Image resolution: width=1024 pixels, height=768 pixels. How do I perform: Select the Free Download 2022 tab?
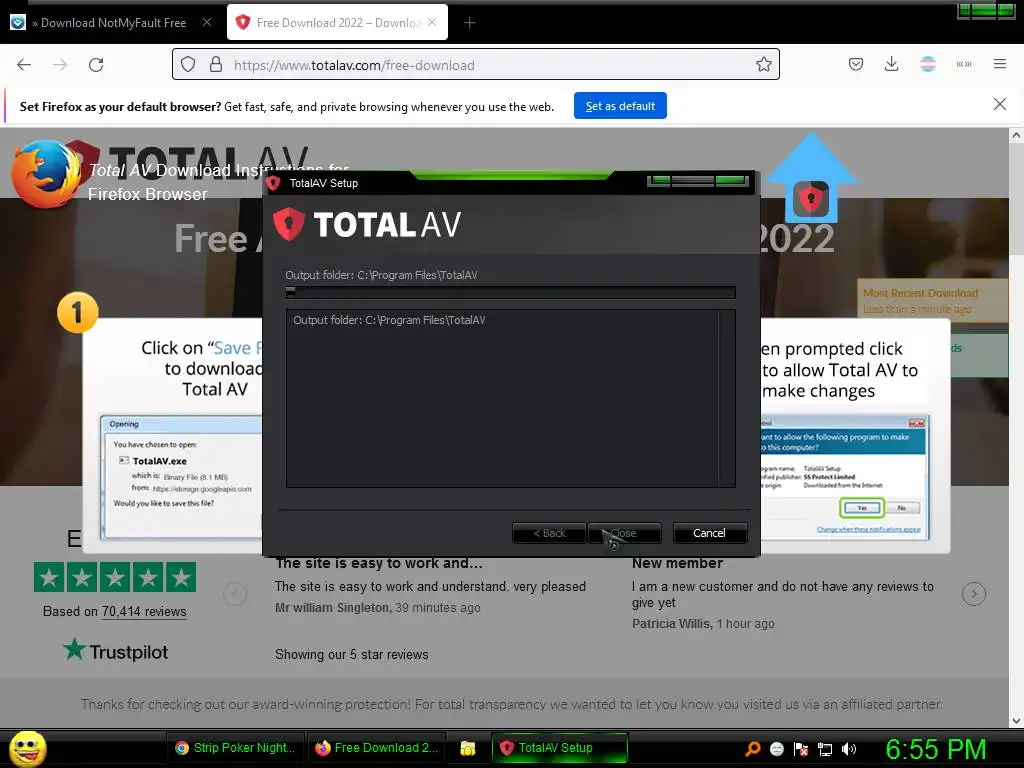click(x=338, y=23)
